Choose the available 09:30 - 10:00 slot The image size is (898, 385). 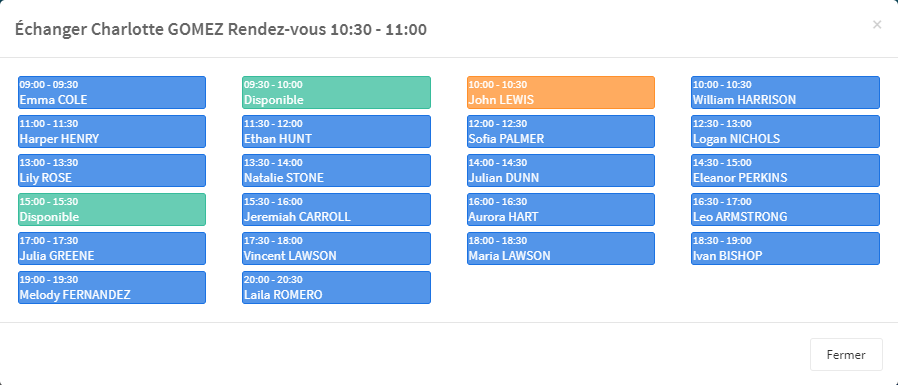(336, 92)
